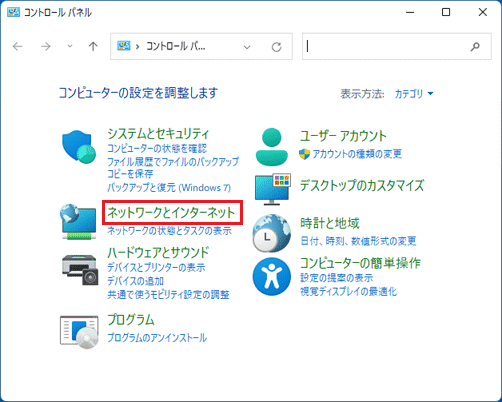This screenshot has height=402, width=502.
Task: Expand the address bar history dropdown
Action: click(x=247, y=47)
